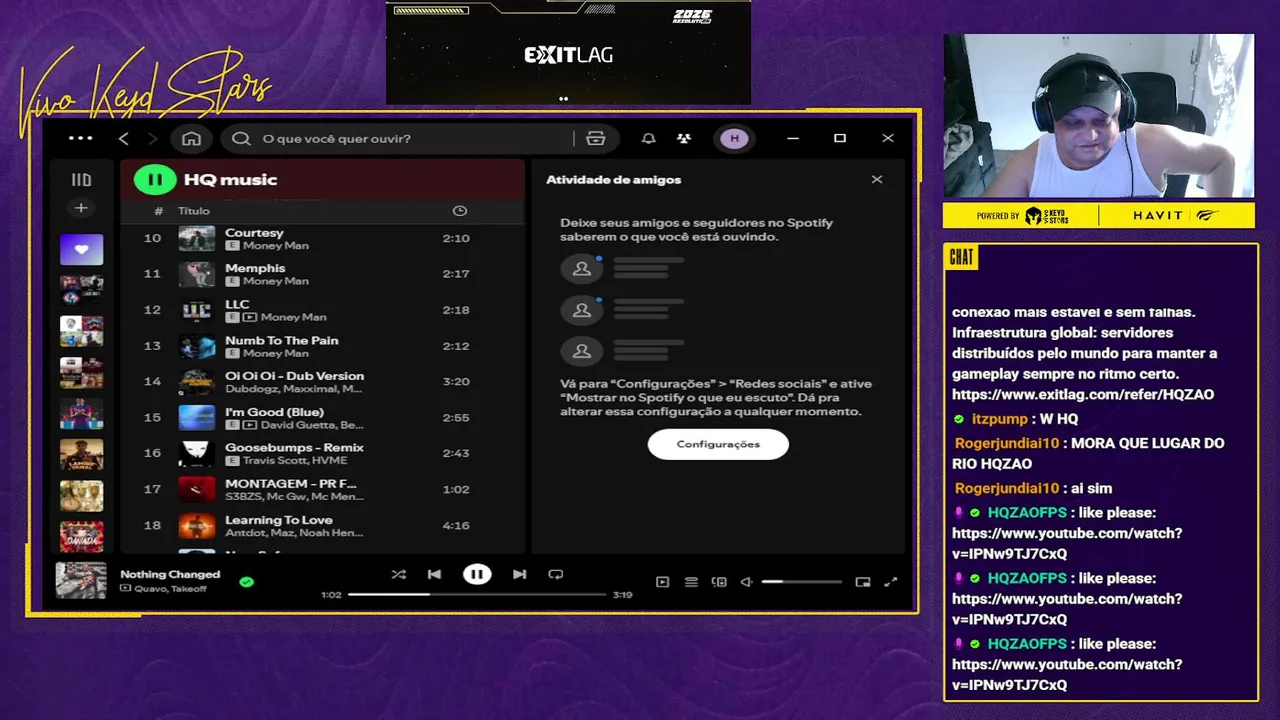Open the Connect to a device icon
This screenshot has height=720, width=1280.
pyautogui.click(x=719, y=582)
